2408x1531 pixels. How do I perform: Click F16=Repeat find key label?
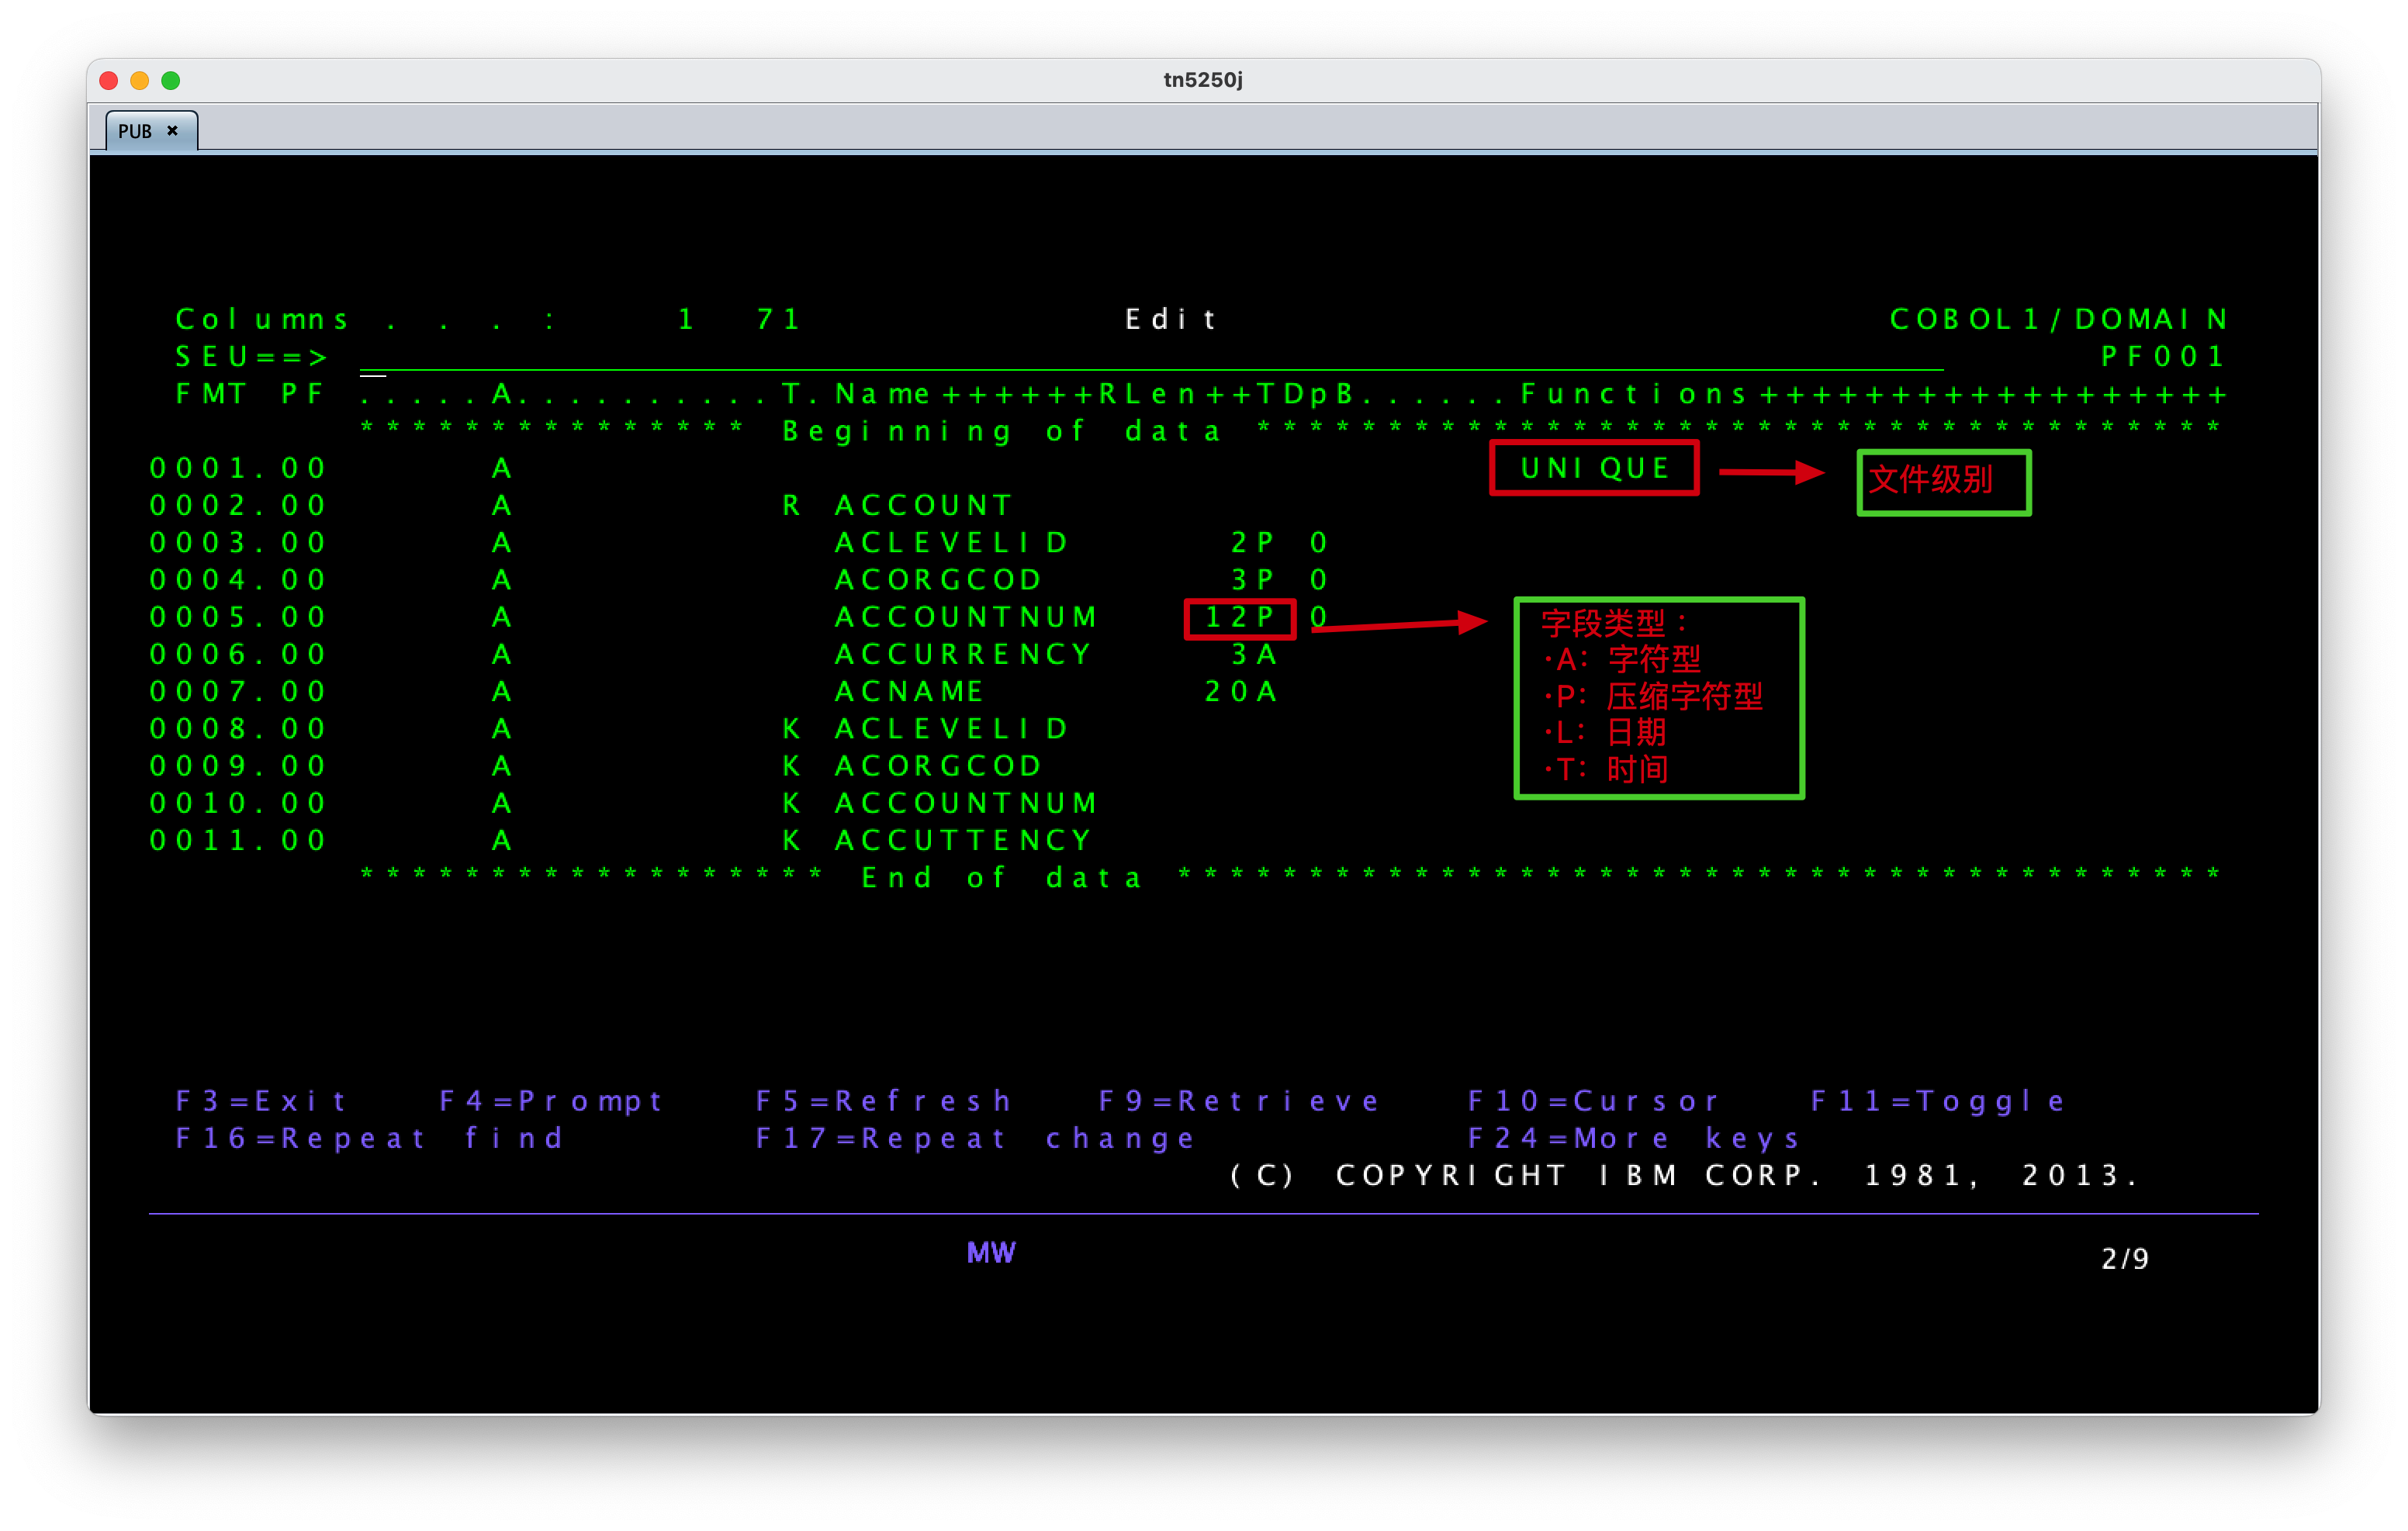pos(370,1138)
